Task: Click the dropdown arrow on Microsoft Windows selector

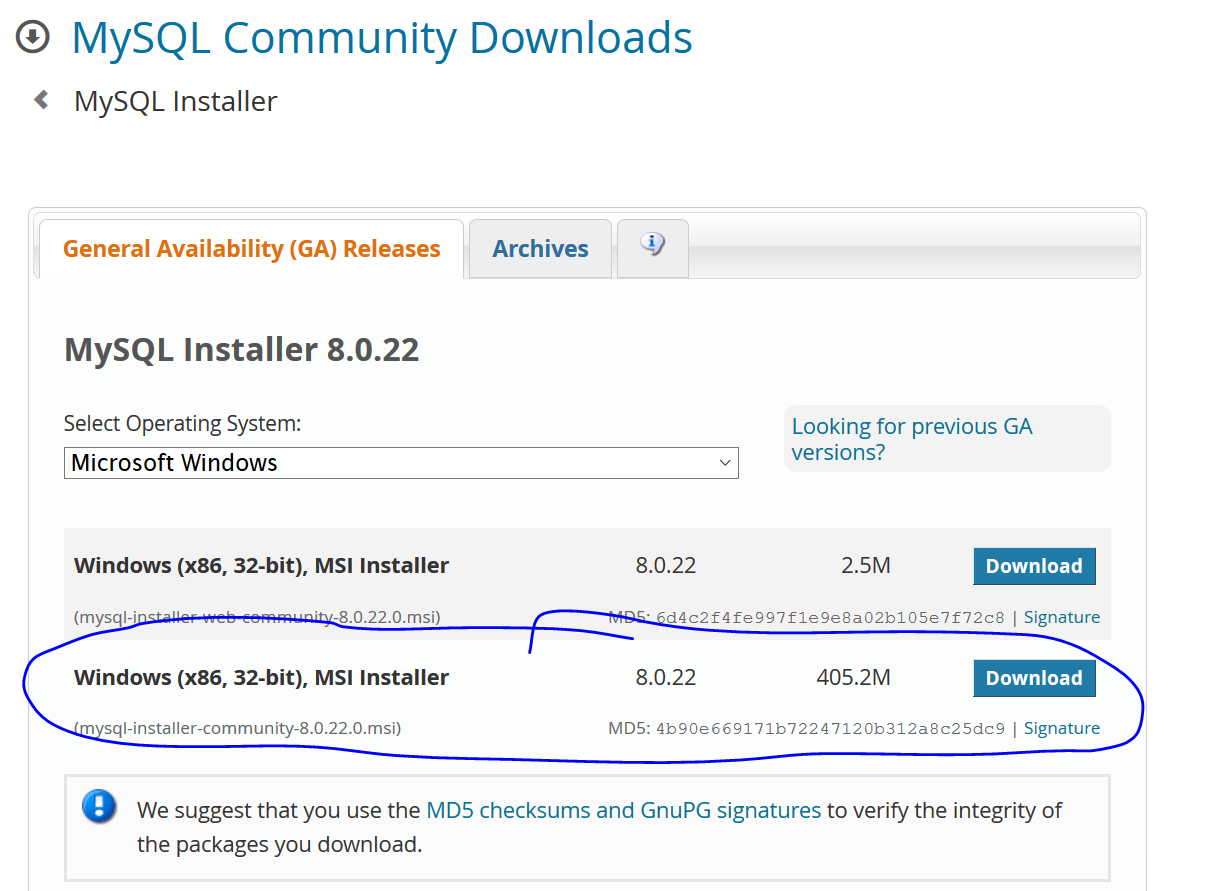Action: 724,463
